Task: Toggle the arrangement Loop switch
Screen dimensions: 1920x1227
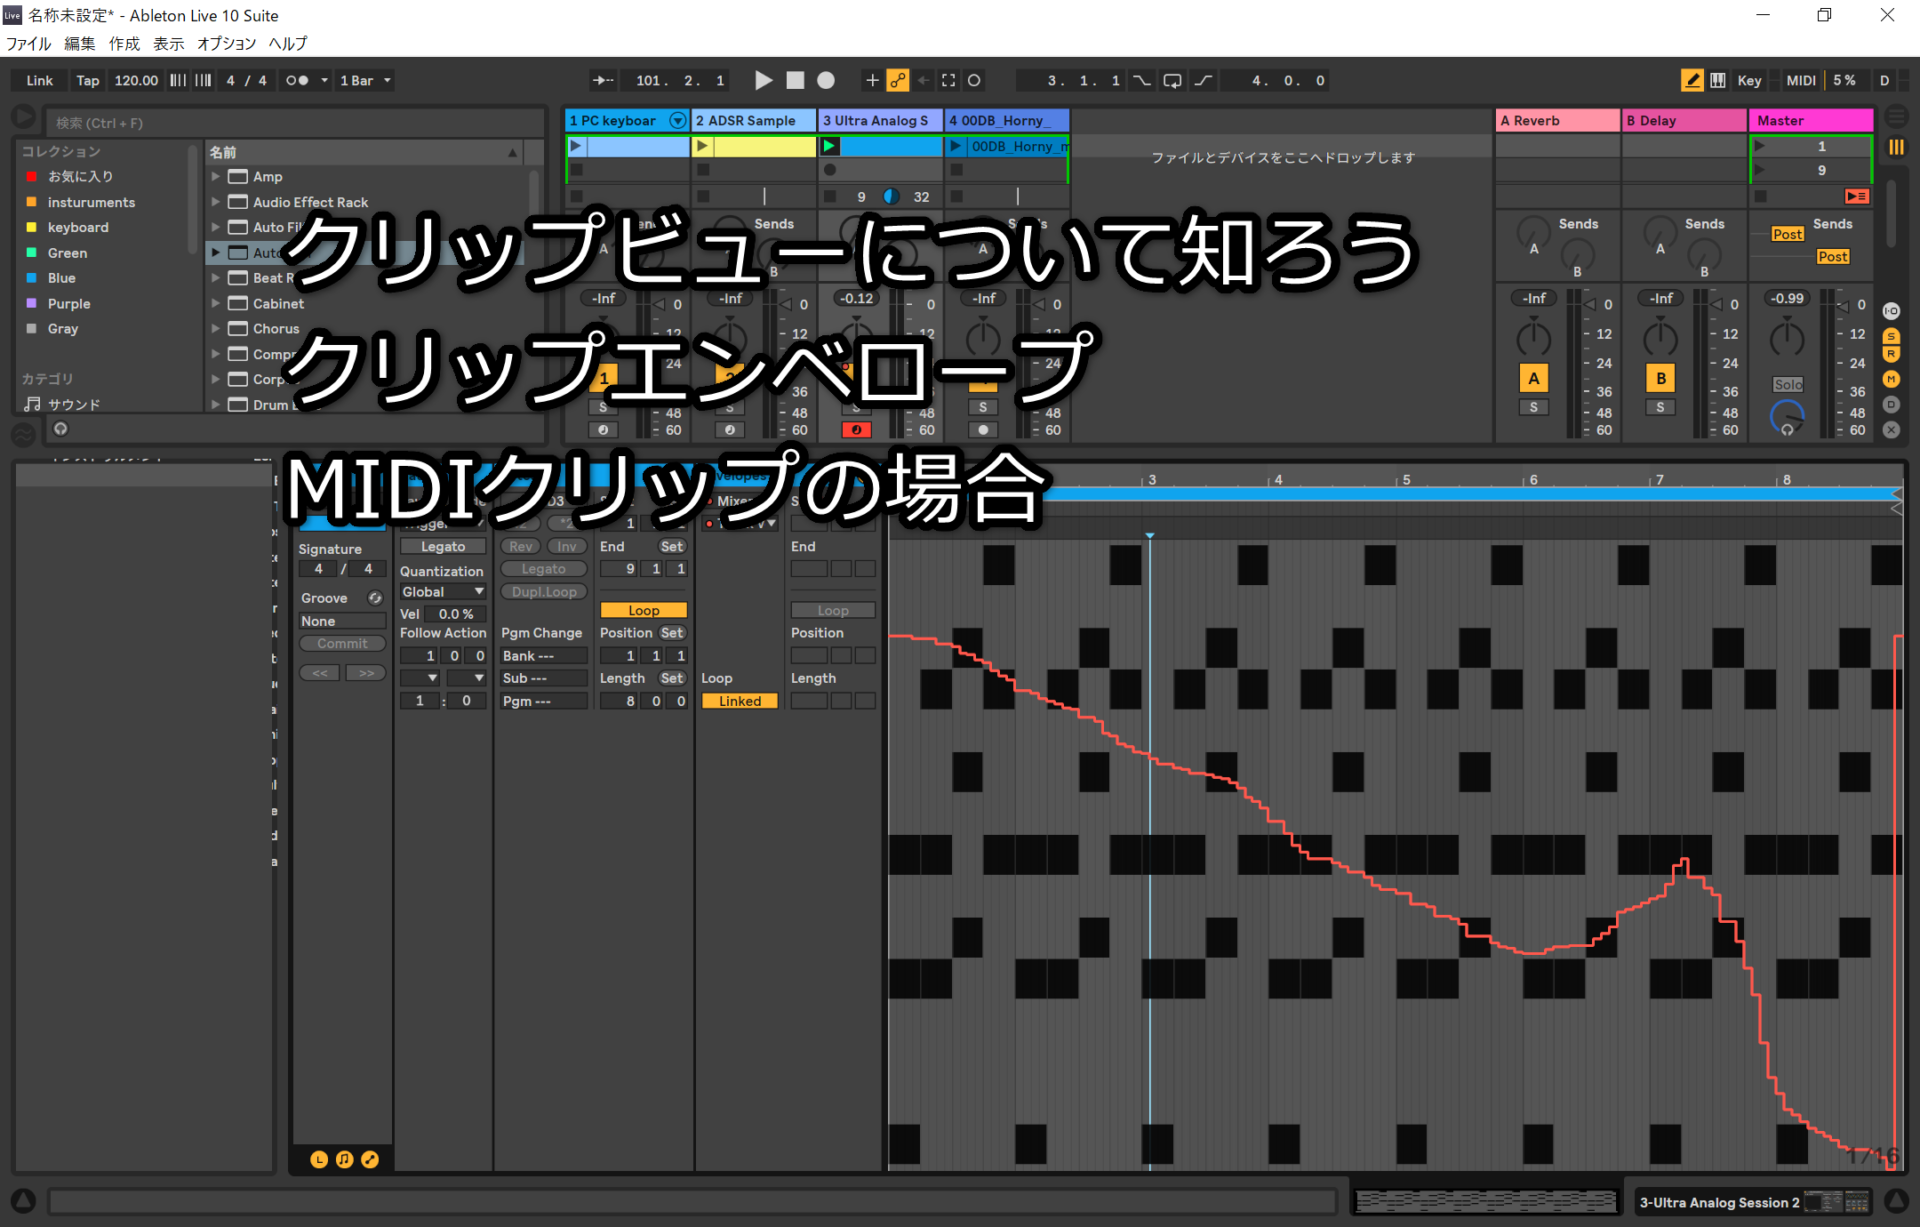Action: 1172,80
